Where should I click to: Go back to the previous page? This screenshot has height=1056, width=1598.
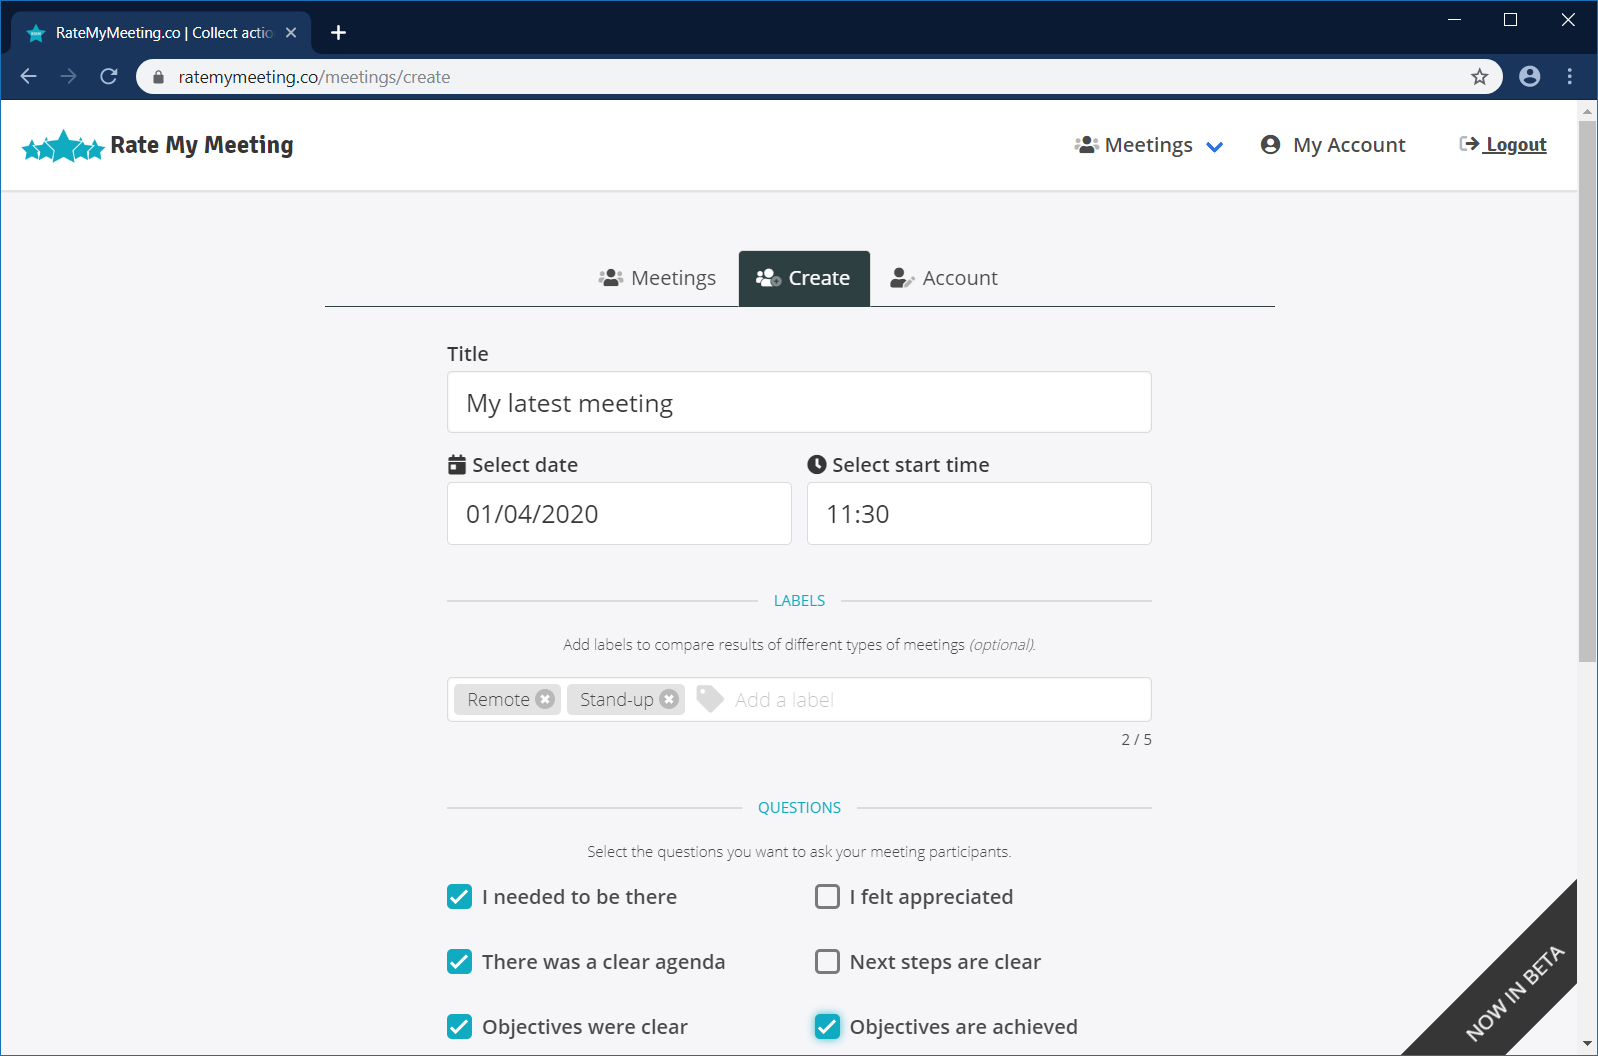[x=28, y=77]
